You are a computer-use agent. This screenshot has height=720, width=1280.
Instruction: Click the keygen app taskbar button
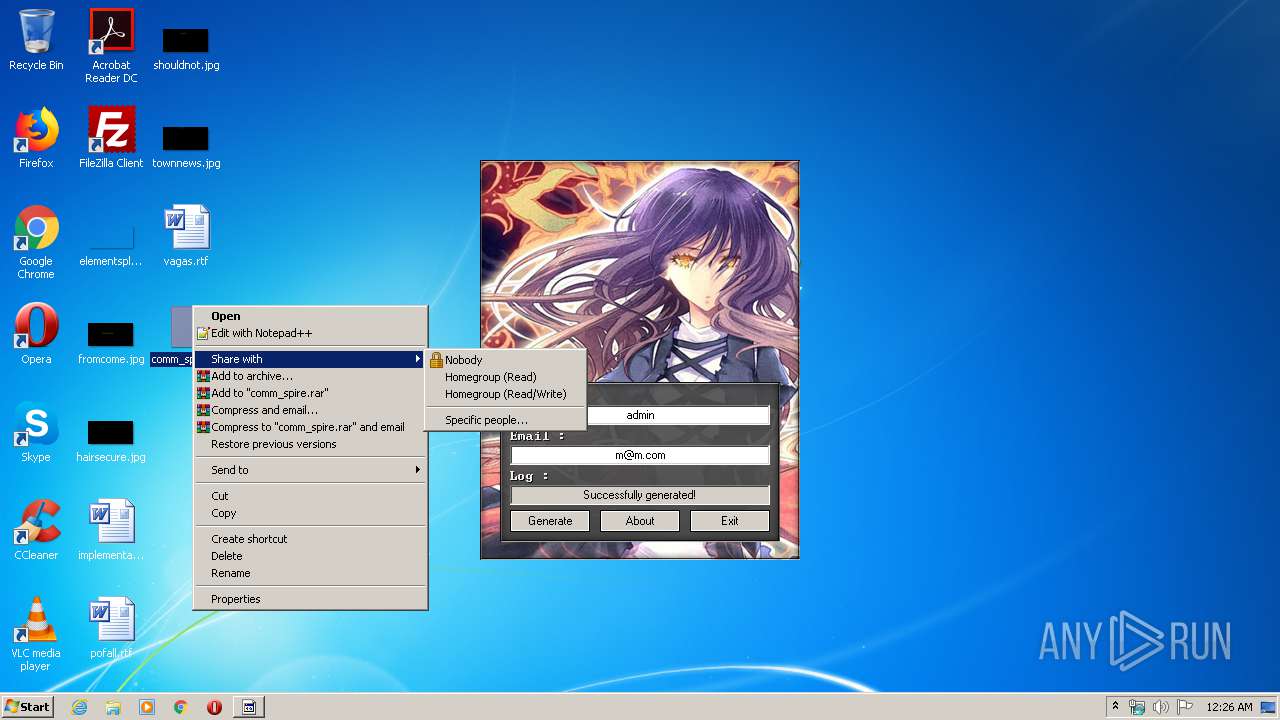pos(248,707)
